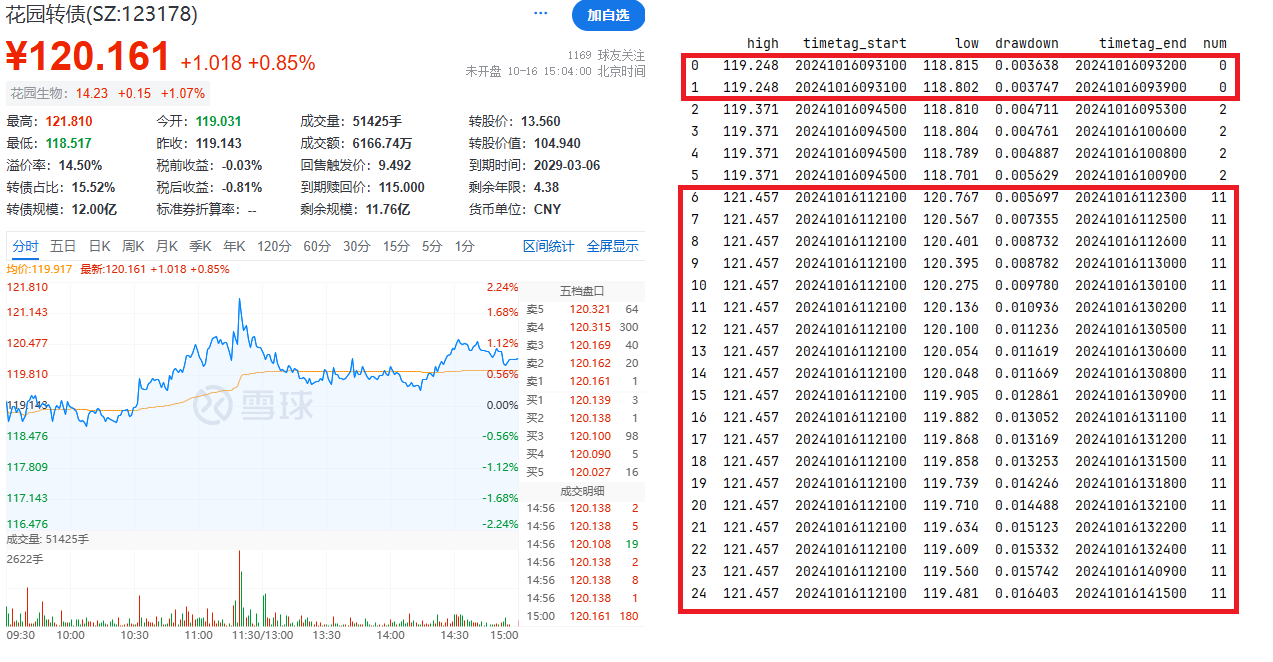Click the ¥120.161 current price

pos(88,58)
